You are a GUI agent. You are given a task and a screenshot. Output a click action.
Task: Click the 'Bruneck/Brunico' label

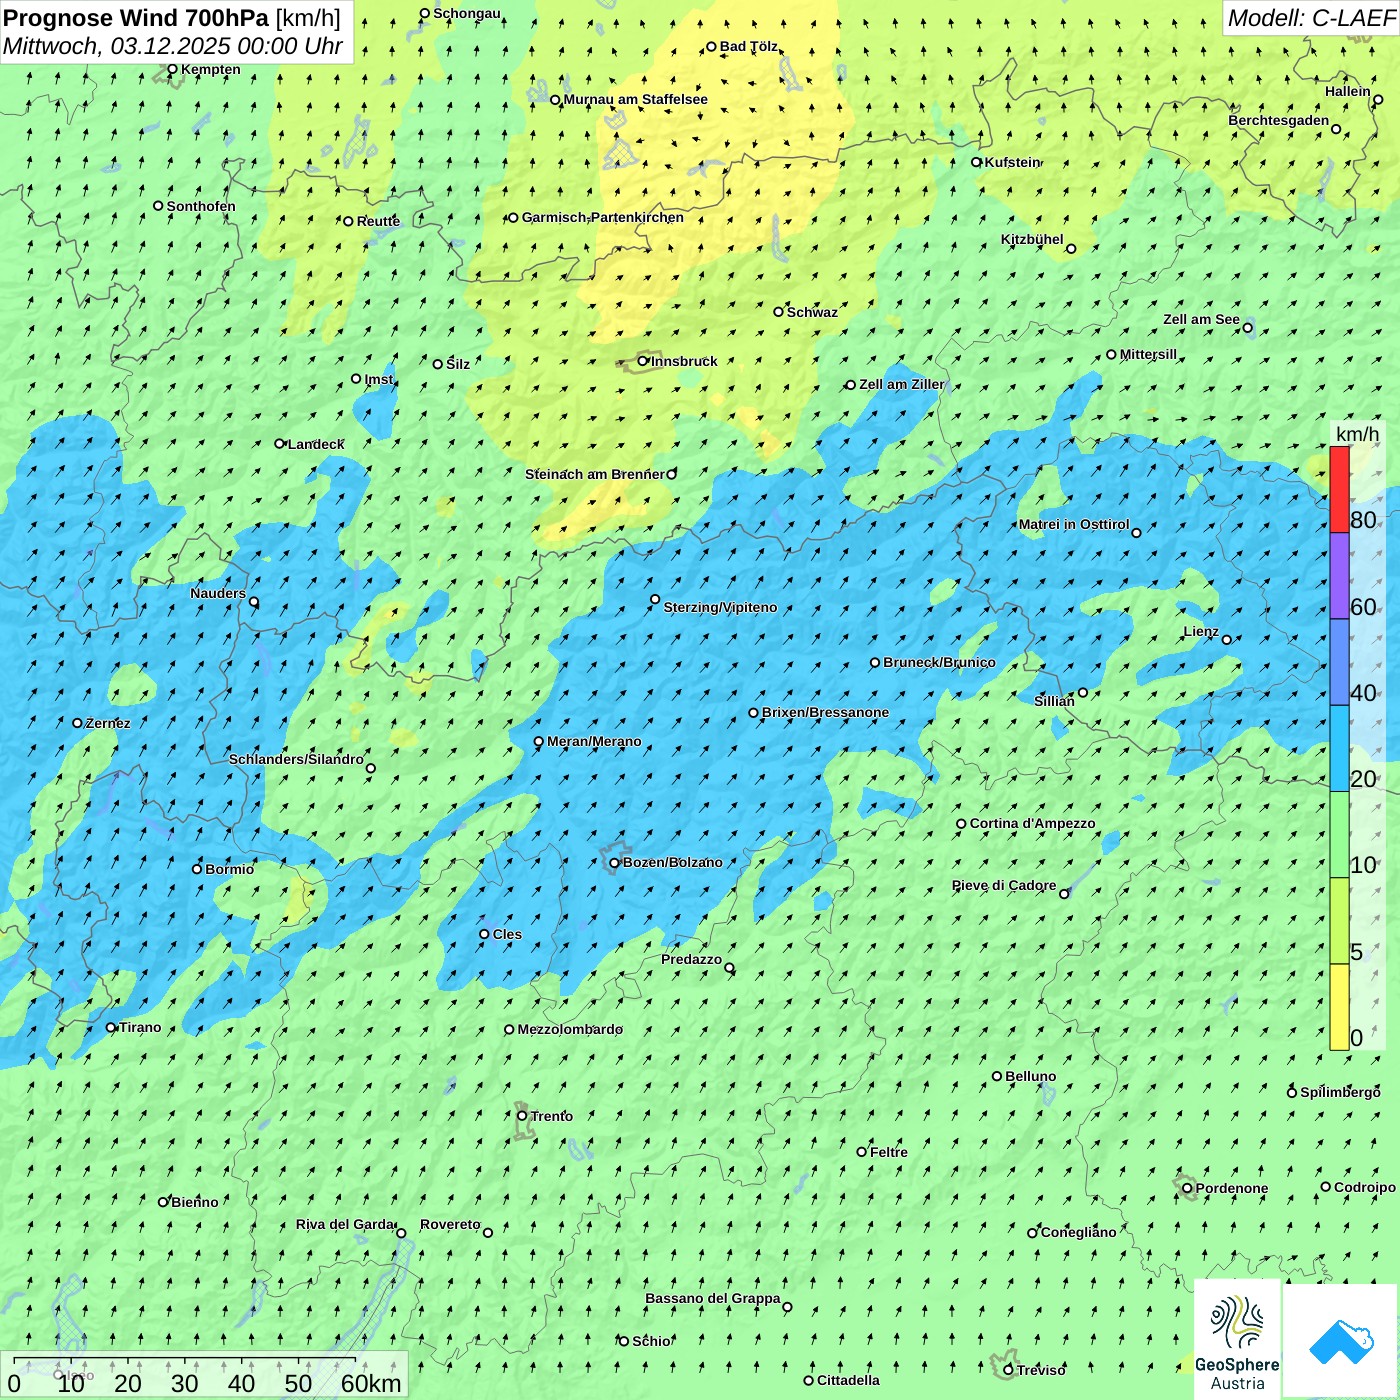pyautogui.click(x=939, y=663)
